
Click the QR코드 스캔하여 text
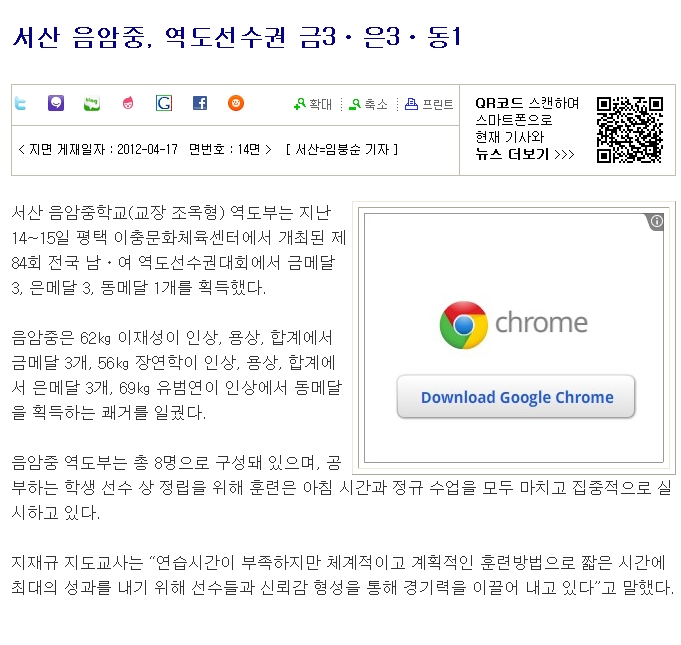click(x=527, y=103)
